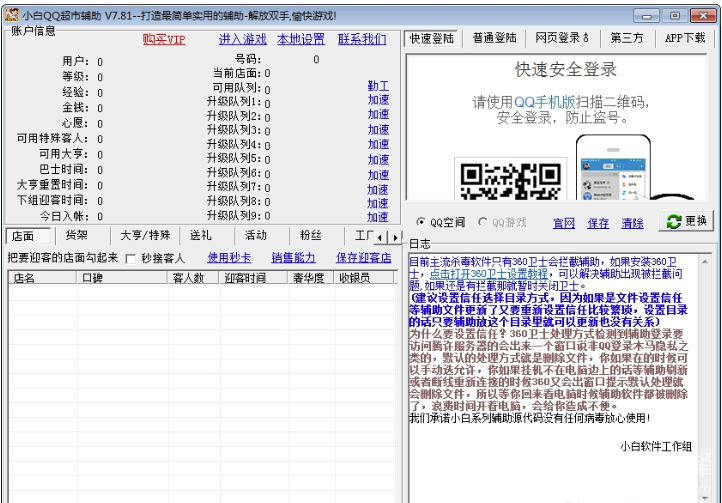This screenshot has width=722, height=503.
Task: Click the app icon in title bar
Action: [12, 15]
